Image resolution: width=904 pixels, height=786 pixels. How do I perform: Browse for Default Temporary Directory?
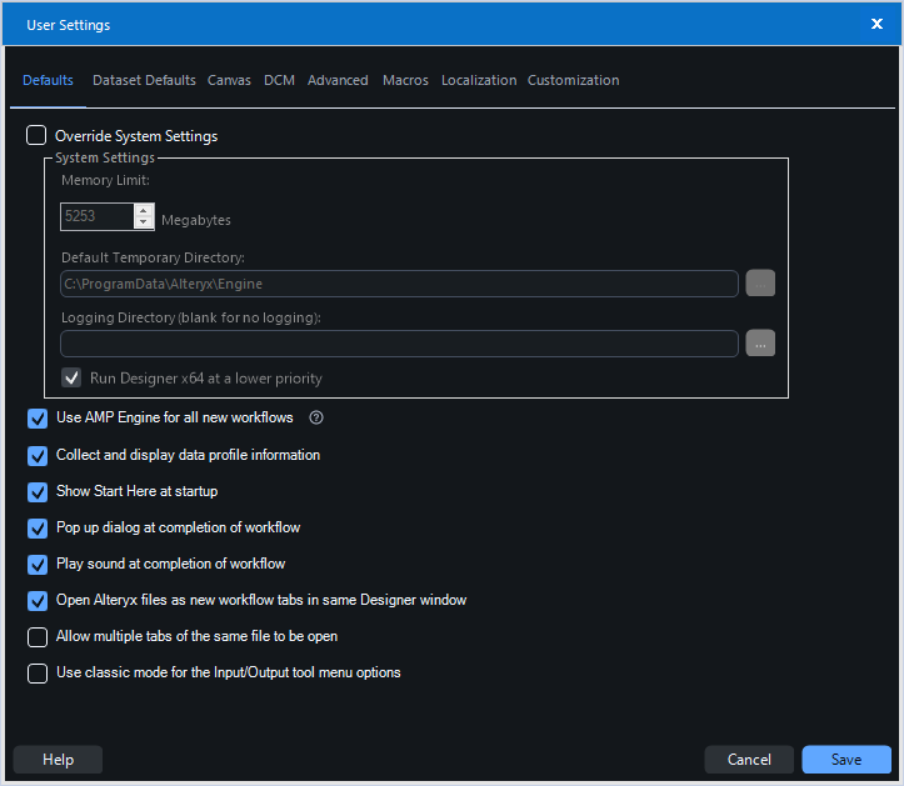coord(760,283)
